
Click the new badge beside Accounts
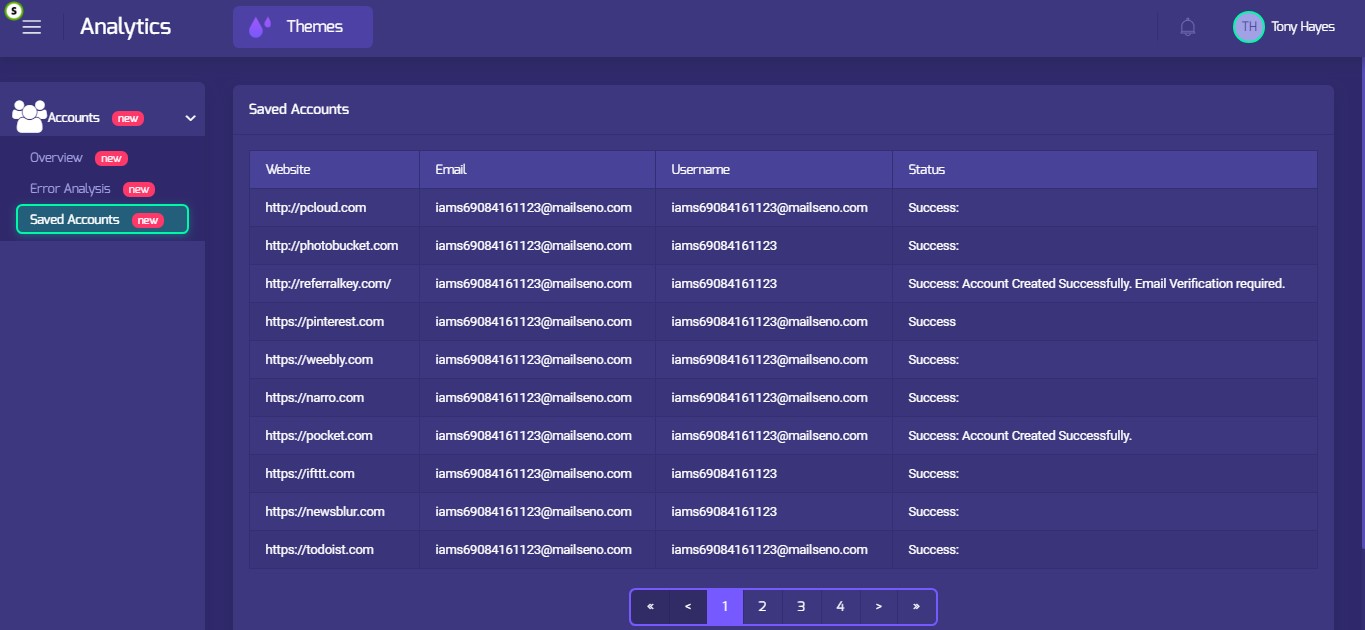128,118
